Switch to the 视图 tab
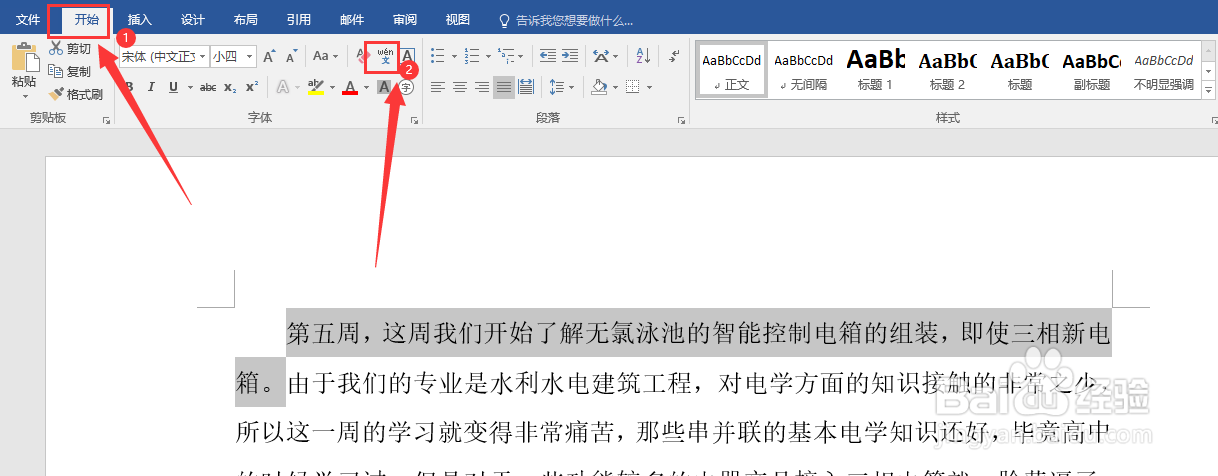 (457, 20)
